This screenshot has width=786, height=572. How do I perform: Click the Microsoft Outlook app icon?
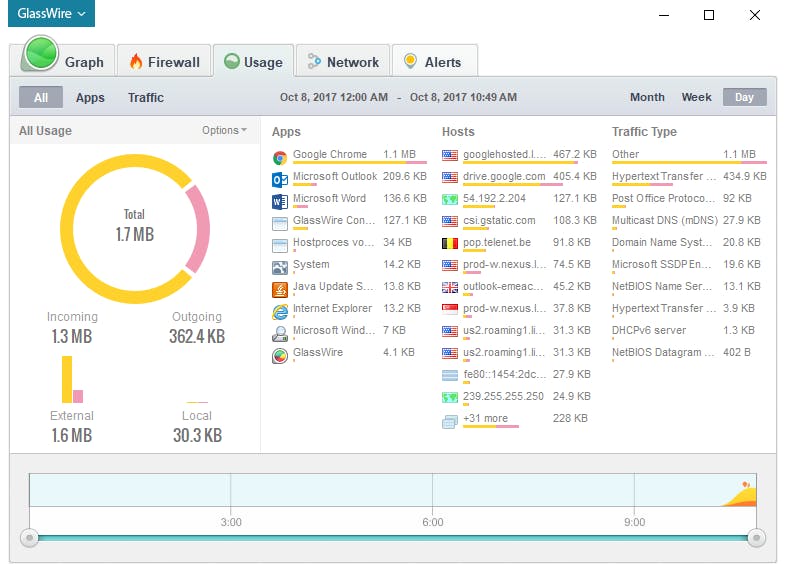click(280, 179)
